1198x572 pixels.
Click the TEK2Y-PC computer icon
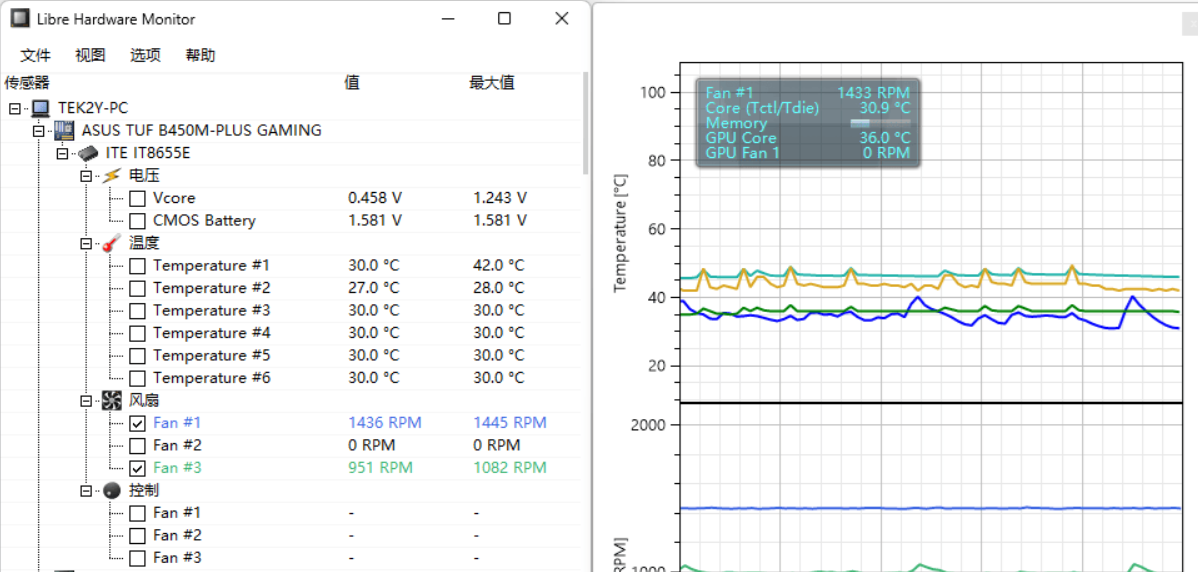pyautogui.click(x=41, y=108)
